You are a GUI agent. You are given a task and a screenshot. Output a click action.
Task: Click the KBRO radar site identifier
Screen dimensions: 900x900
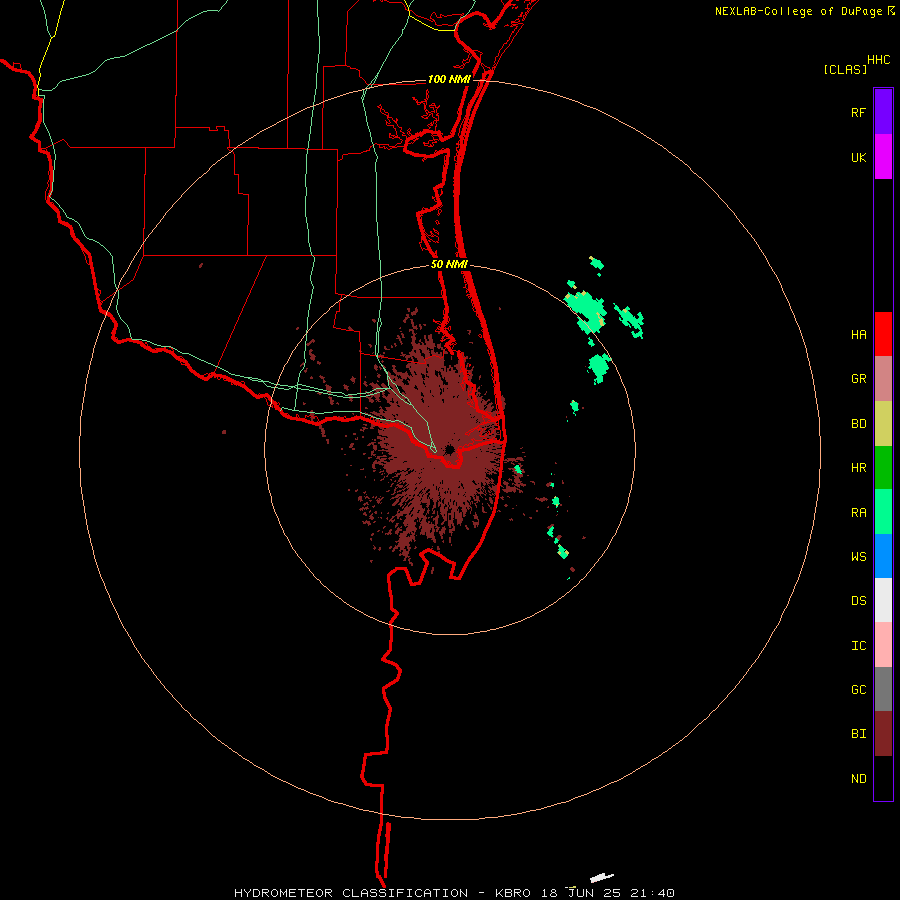515,893
